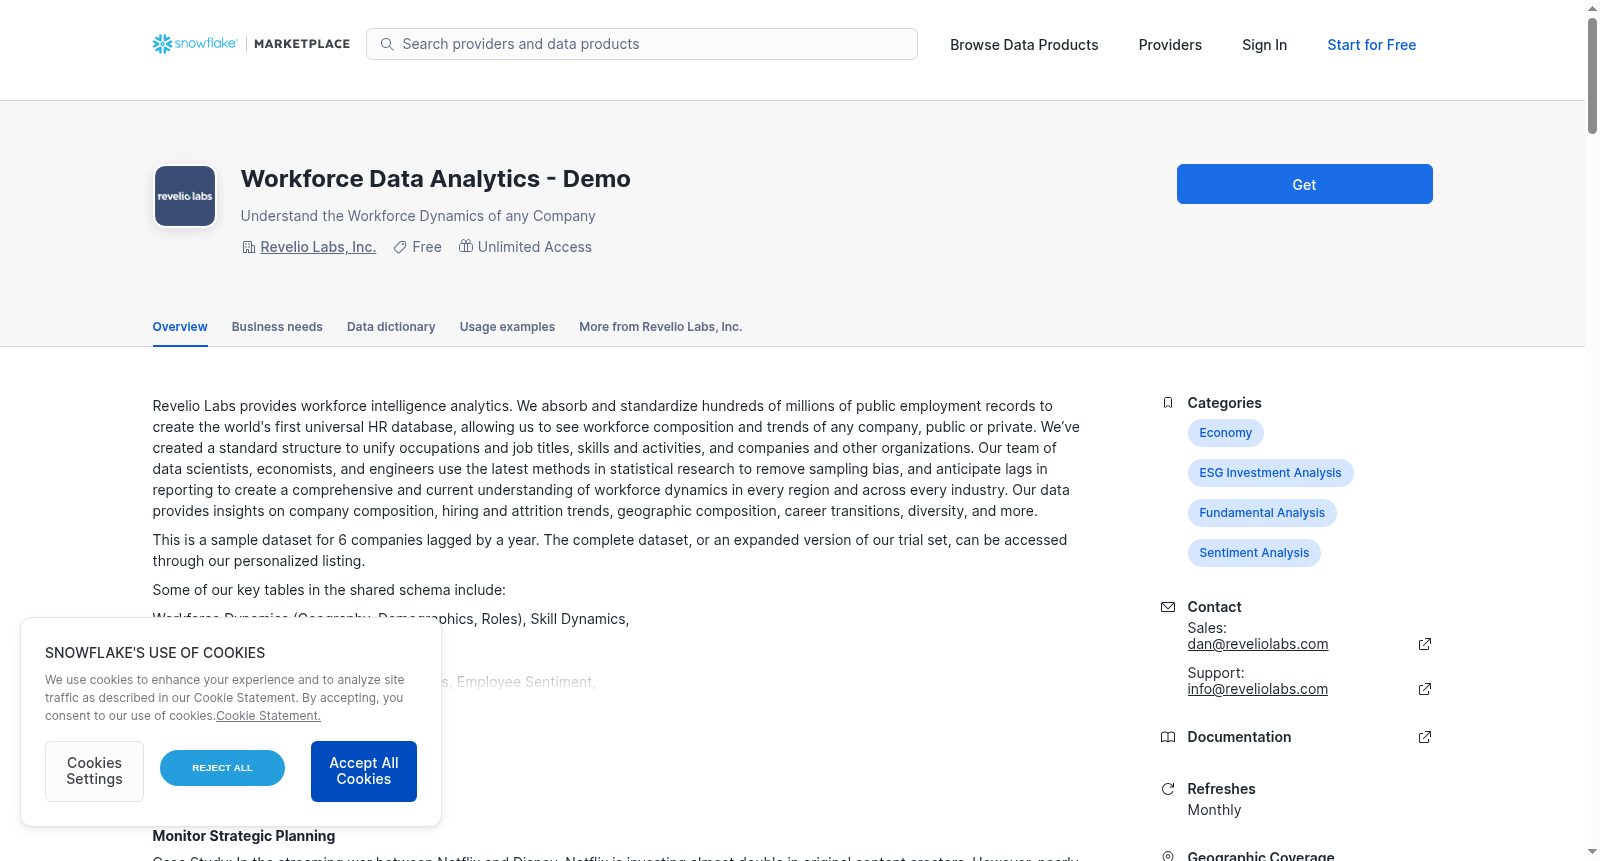Open the Cookie Statement link
This screenshot has width=1600, height=861.
click(x=268, y=716)
